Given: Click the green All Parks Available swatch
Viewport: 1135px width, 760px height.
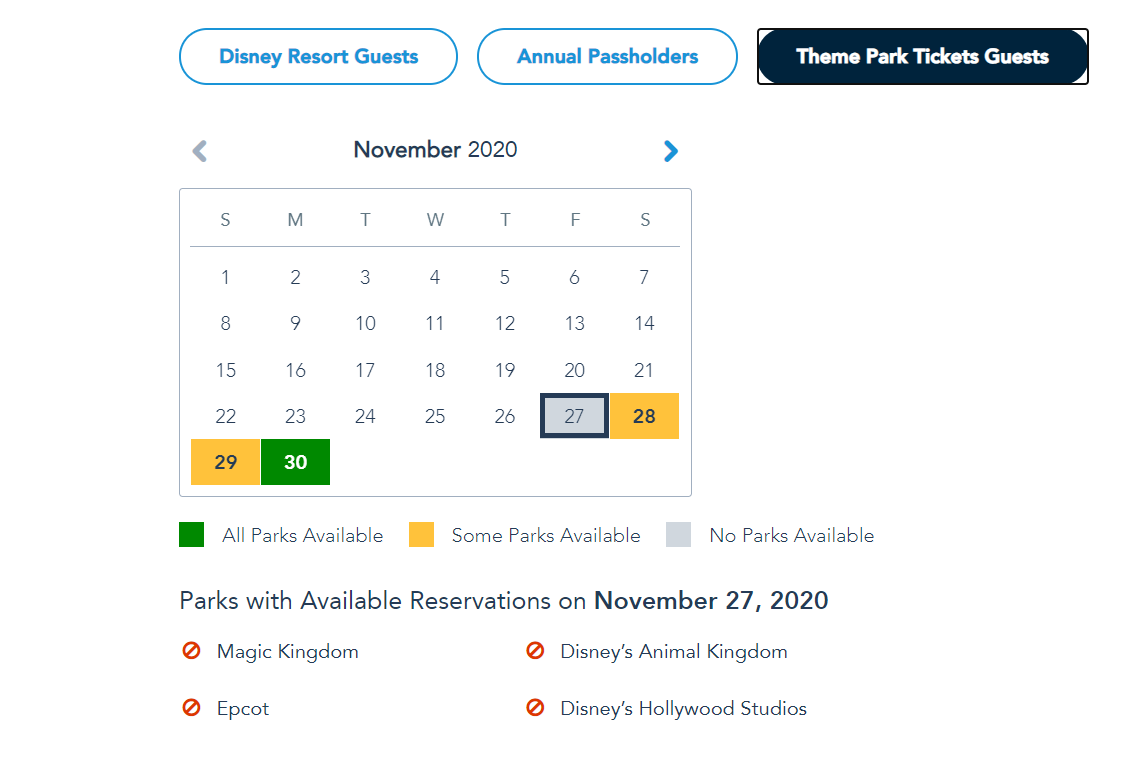Looking at the screenshot, I should pos(192,535).
